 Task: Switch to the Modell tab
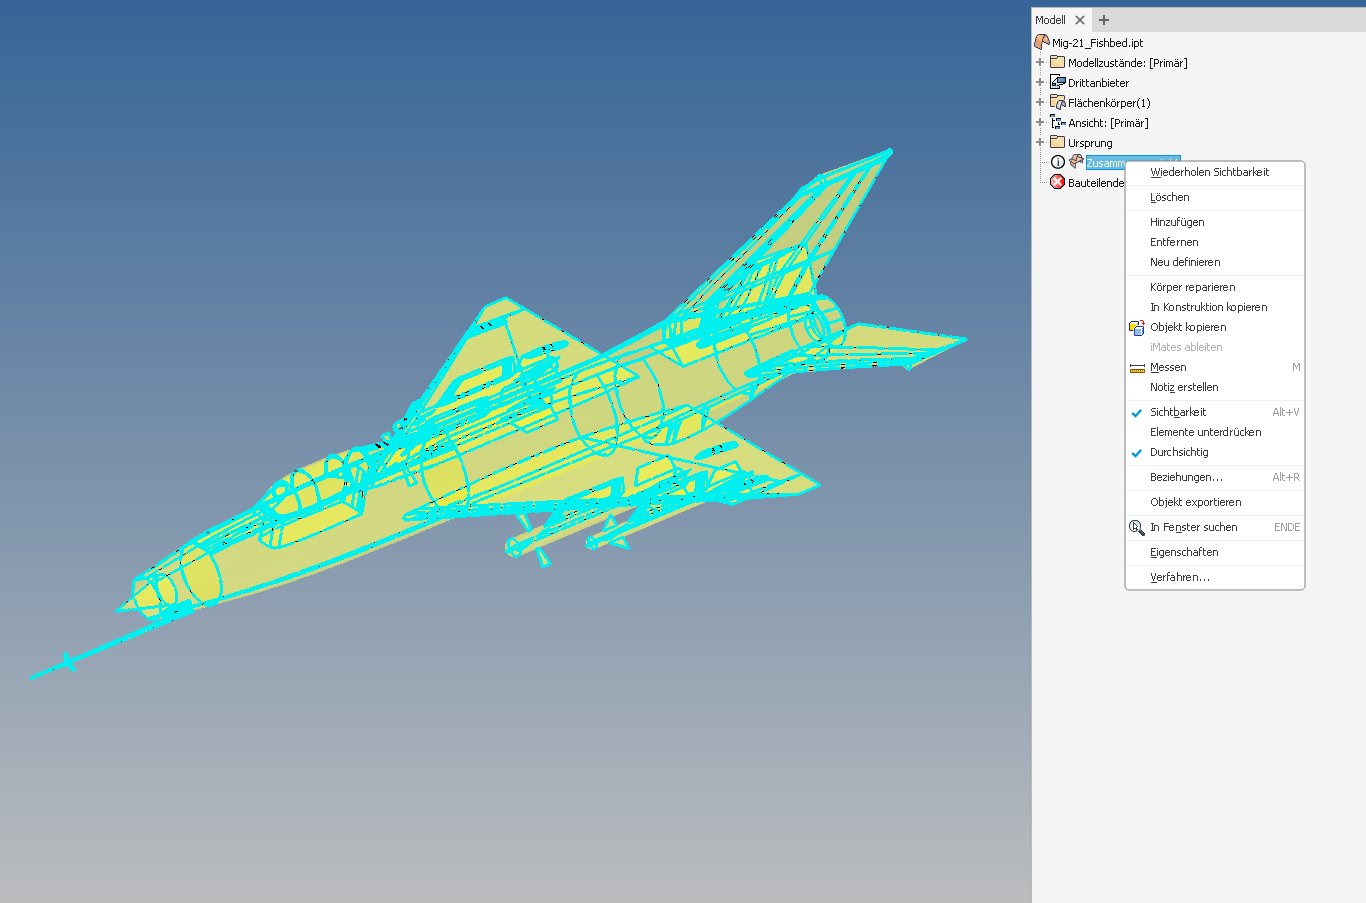pos(1050,19)
